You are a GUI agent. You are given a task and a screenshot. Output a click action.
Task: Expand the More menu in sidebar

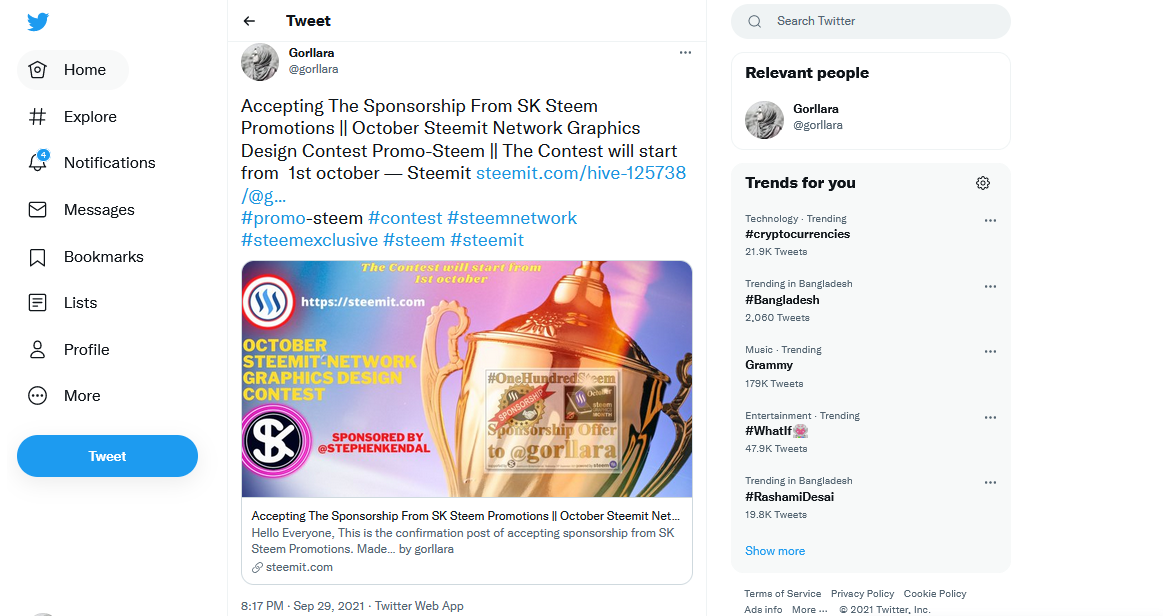[x=64, y=396]
